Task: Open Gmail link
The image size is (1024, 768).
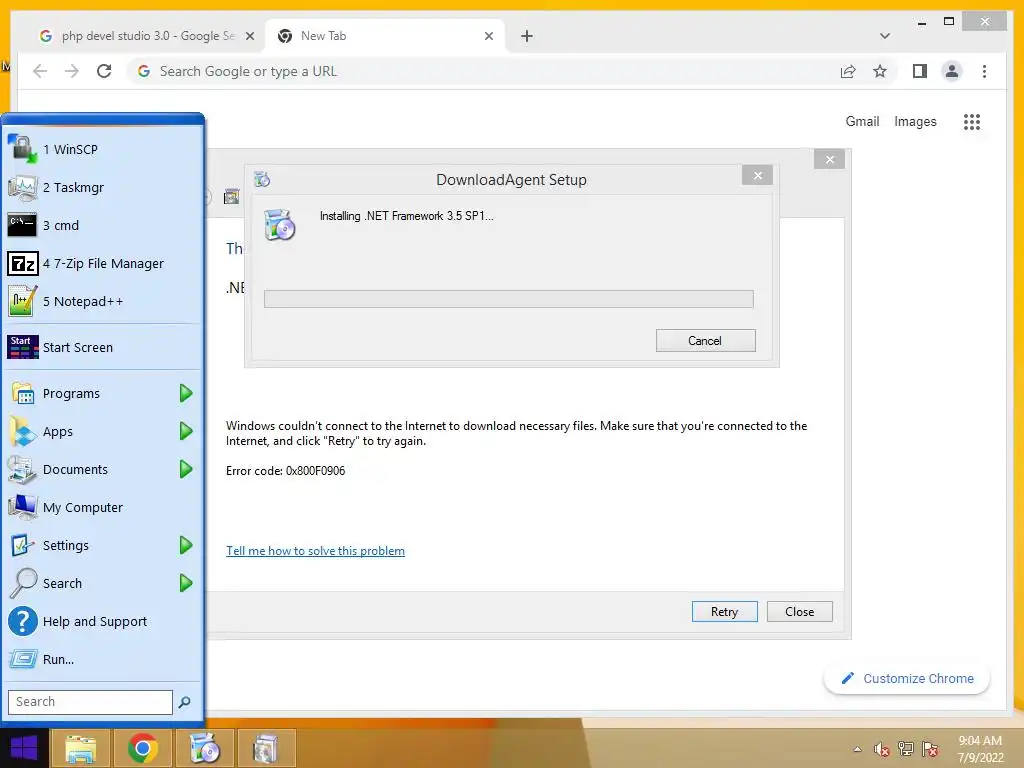Action: [x=862, y=121]
